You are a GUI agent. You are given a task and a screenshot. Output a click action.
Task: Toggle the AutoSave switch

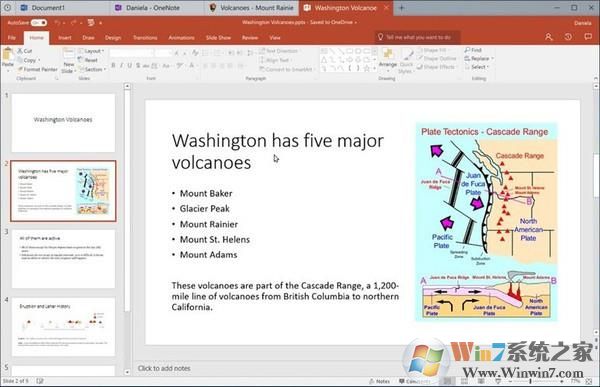(x=39, y=23)
